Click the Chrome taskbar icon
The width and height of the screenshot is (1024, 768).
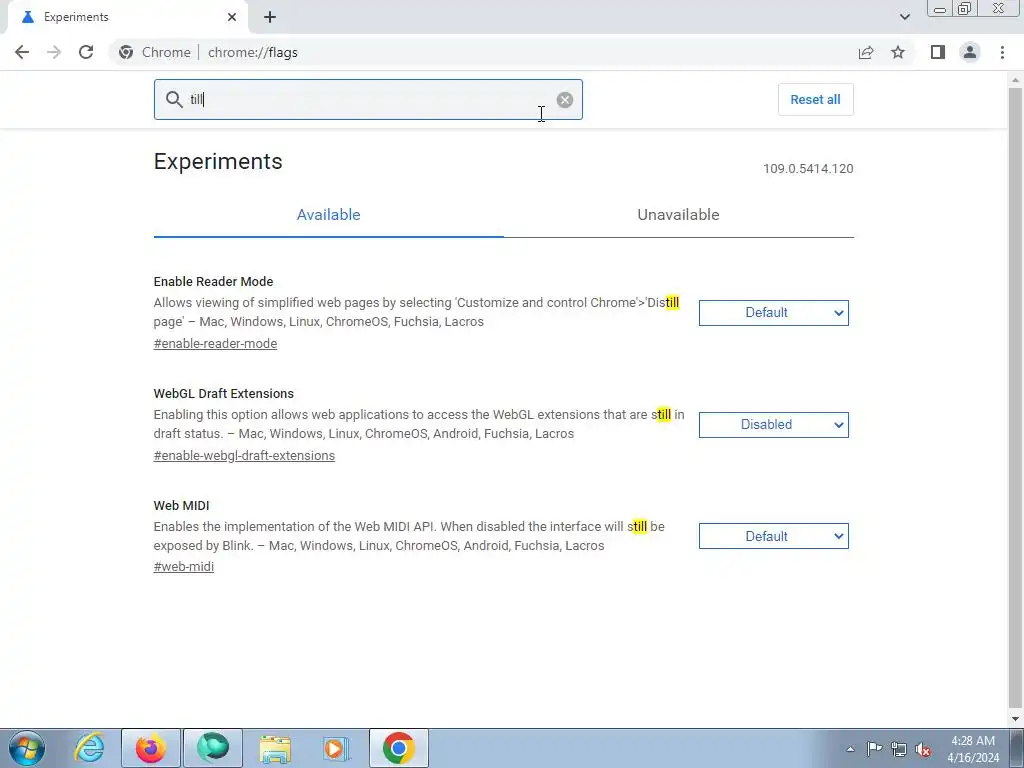pyautogui.click(x=399, y=748)
